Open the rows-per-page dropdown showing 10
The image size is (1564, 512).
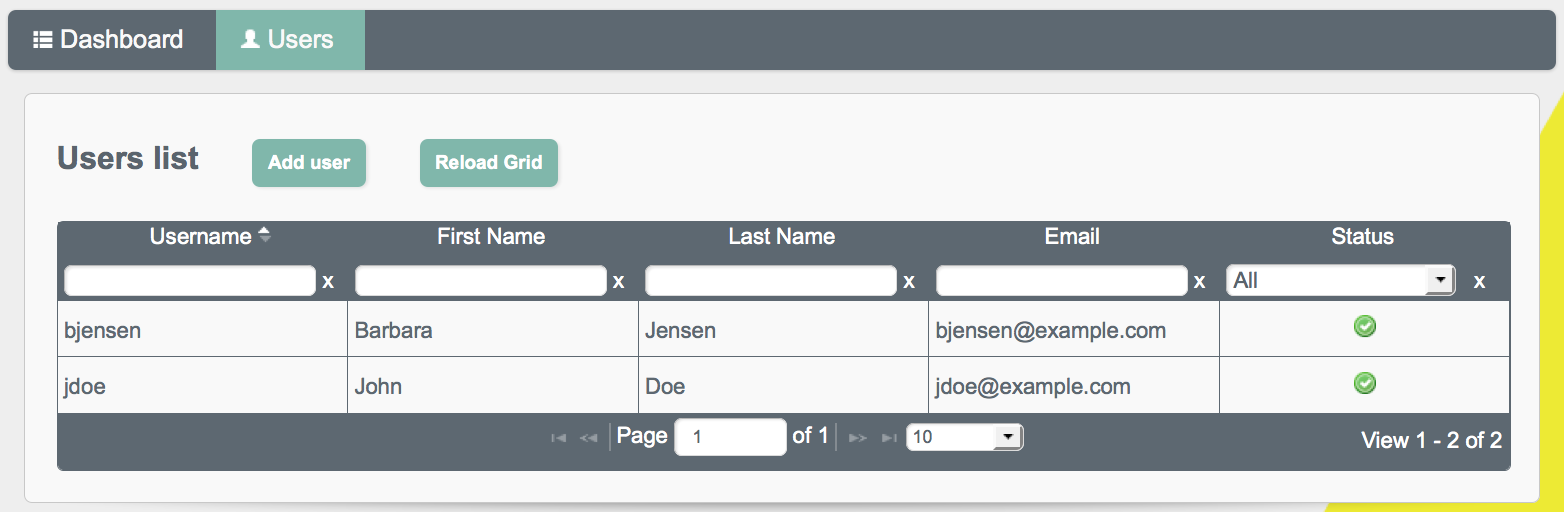point(964,437)
